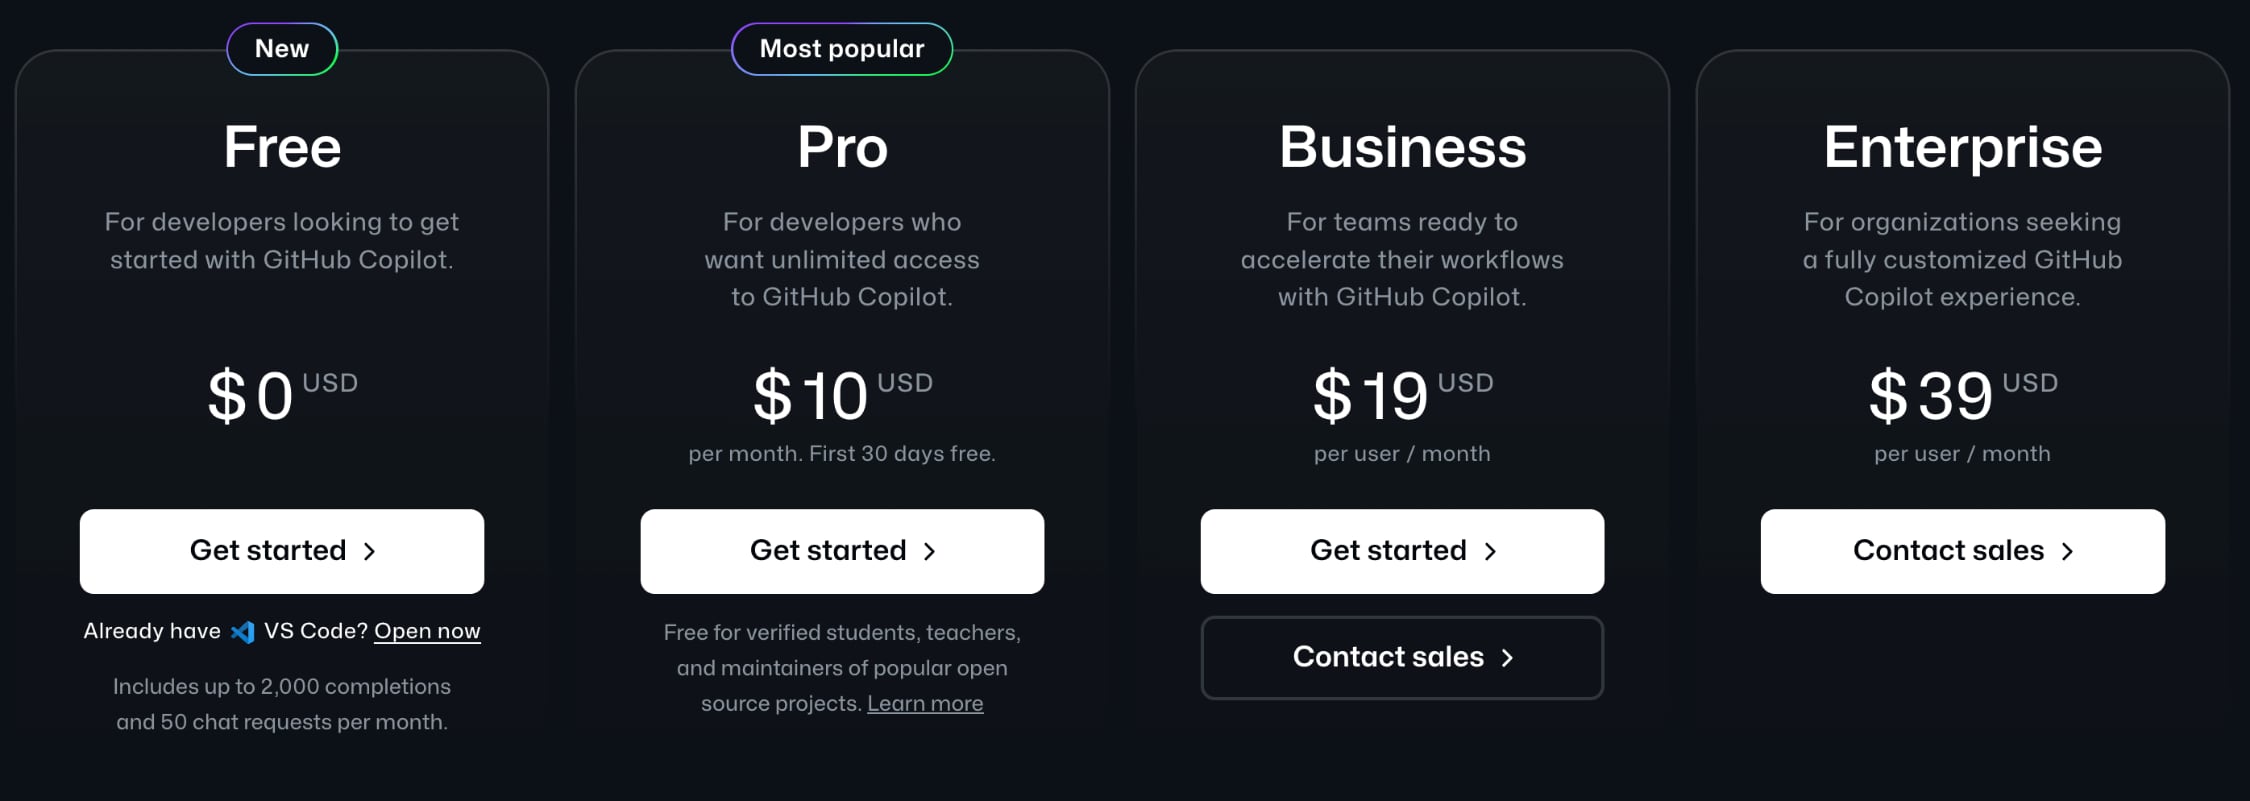Select the Enterprise plan heading
This screenshot has width=2250, height=801.
(x=1963, y=149)
